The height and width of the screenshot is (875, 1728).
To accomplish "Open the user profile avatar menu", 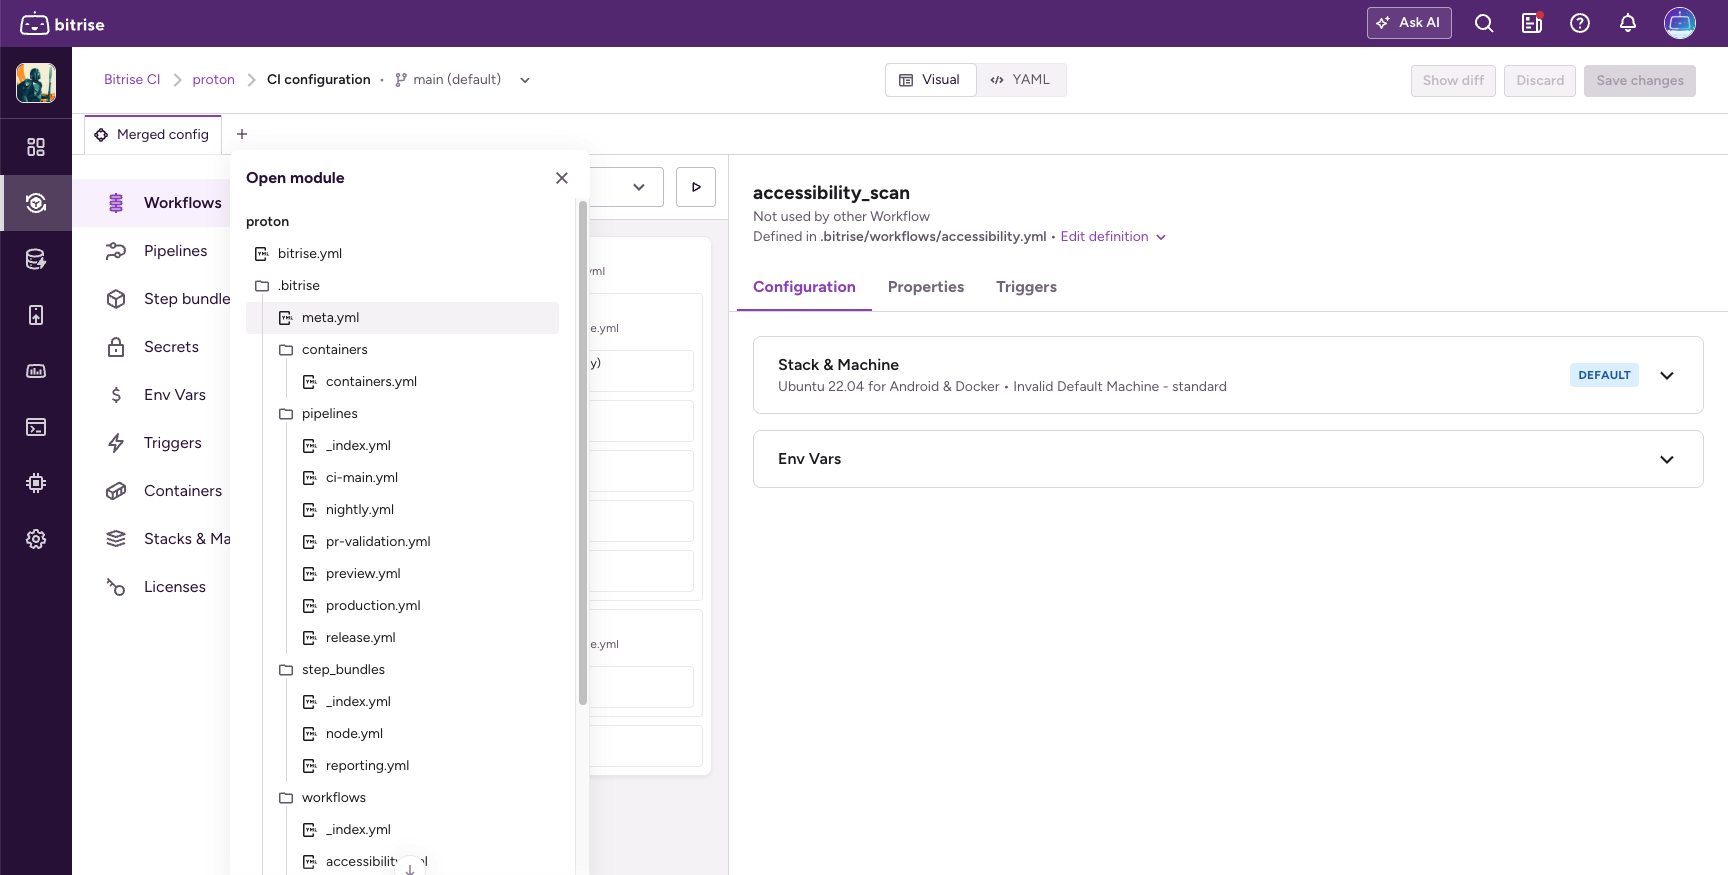I will click(x=1680, y=23).
